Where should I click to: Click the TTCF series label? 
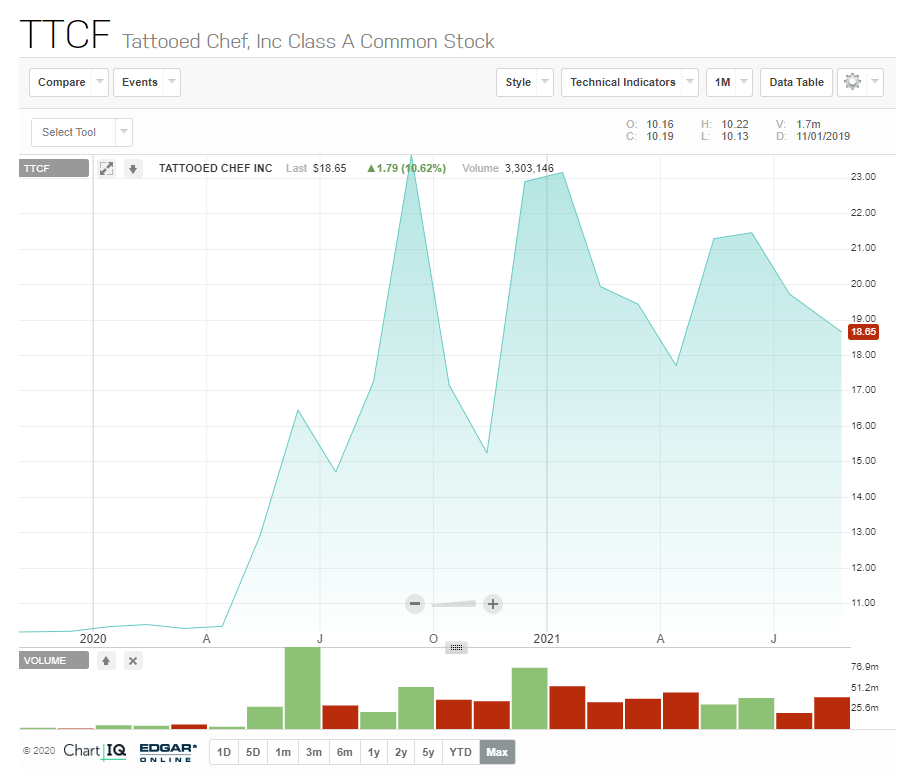click(54, 168)
